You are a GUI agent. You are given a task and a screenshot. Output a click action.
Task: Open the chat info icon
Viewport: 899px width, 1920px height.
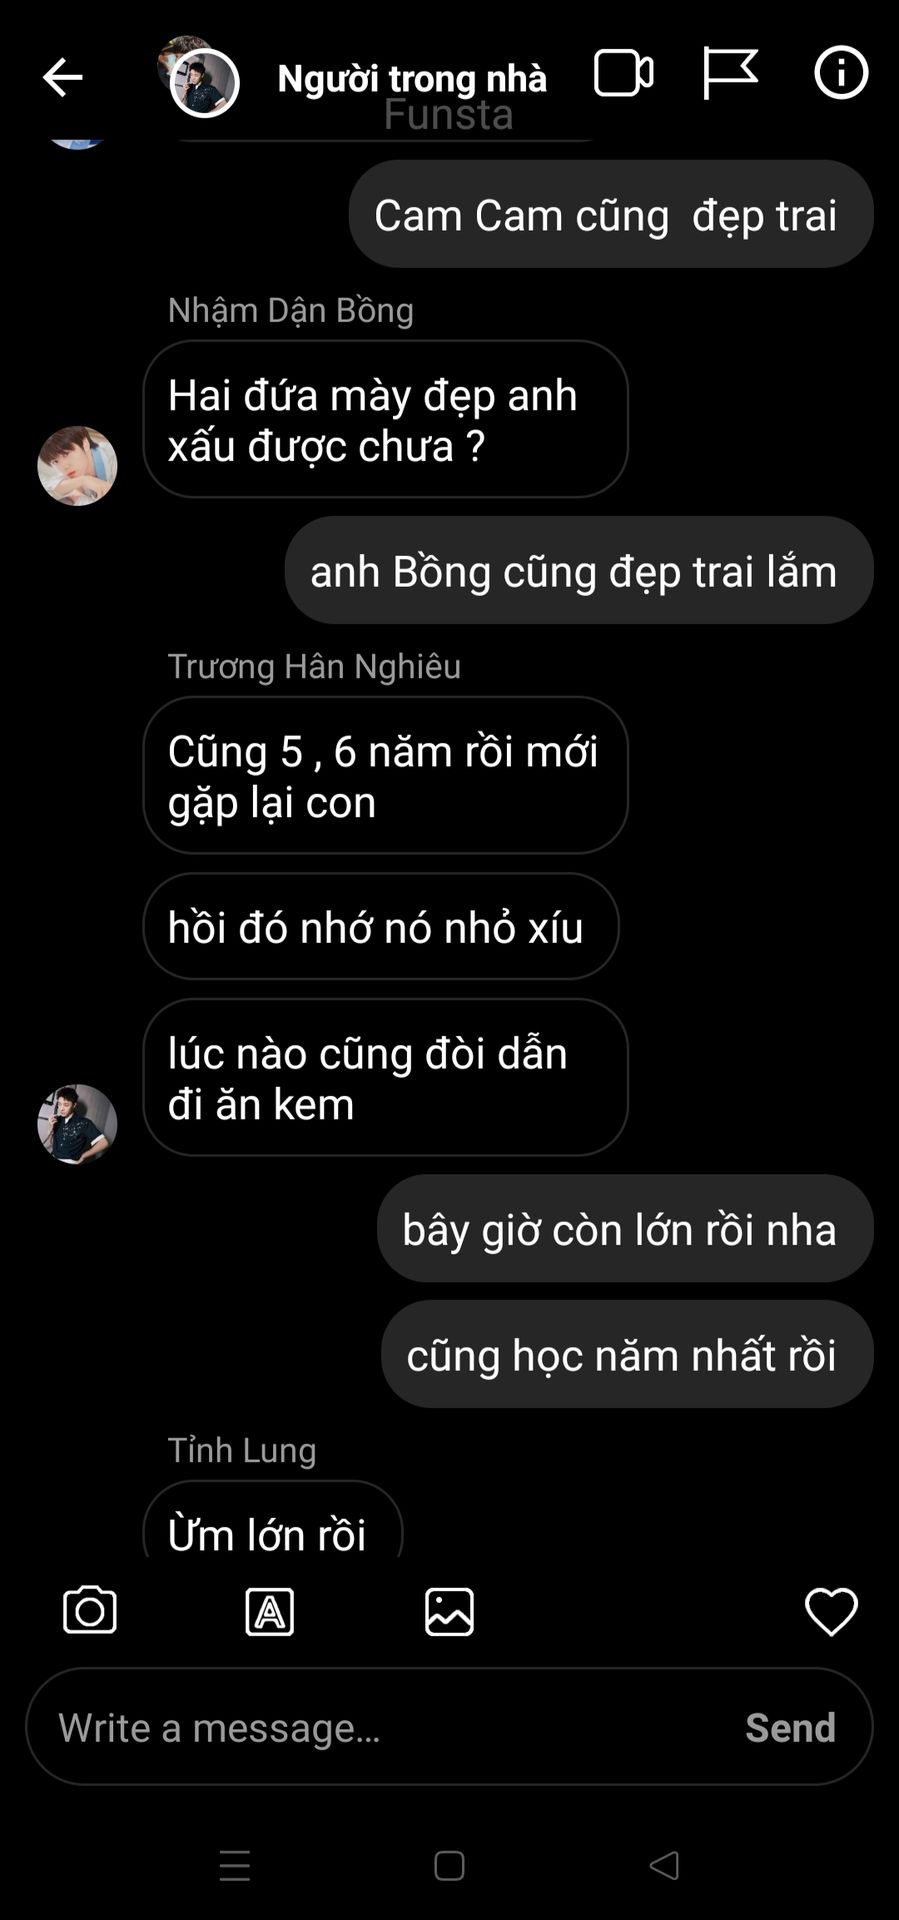[841, 73]
